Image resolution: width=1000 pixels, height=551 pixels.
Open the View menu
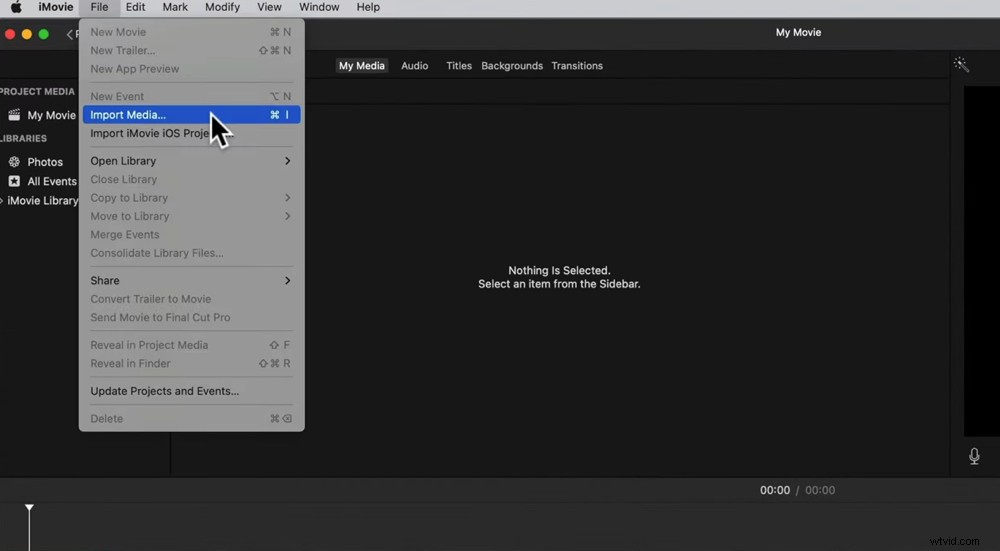tap(269, 7)
